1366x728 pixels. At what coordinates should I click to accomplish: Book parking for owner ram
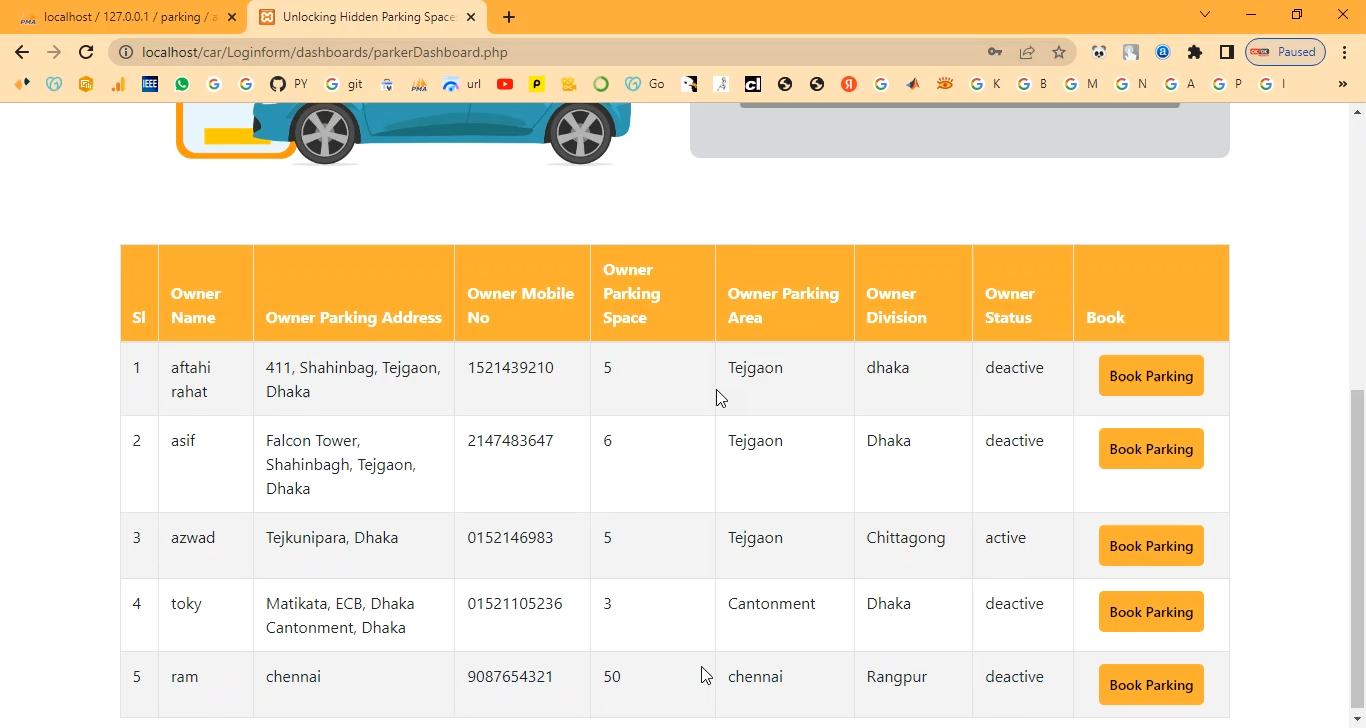click(x=1151, y=685)
